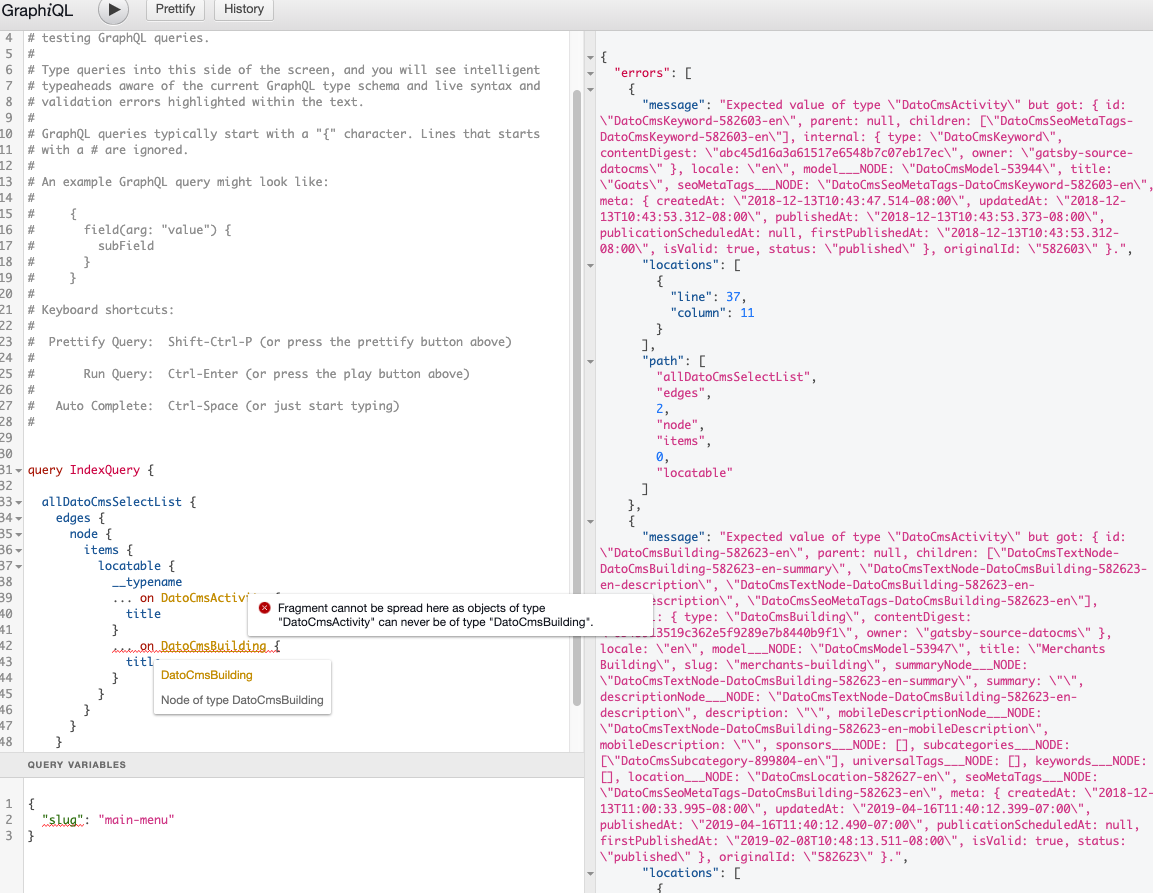Collapse the root object in the result pane

tap(590, 57)
